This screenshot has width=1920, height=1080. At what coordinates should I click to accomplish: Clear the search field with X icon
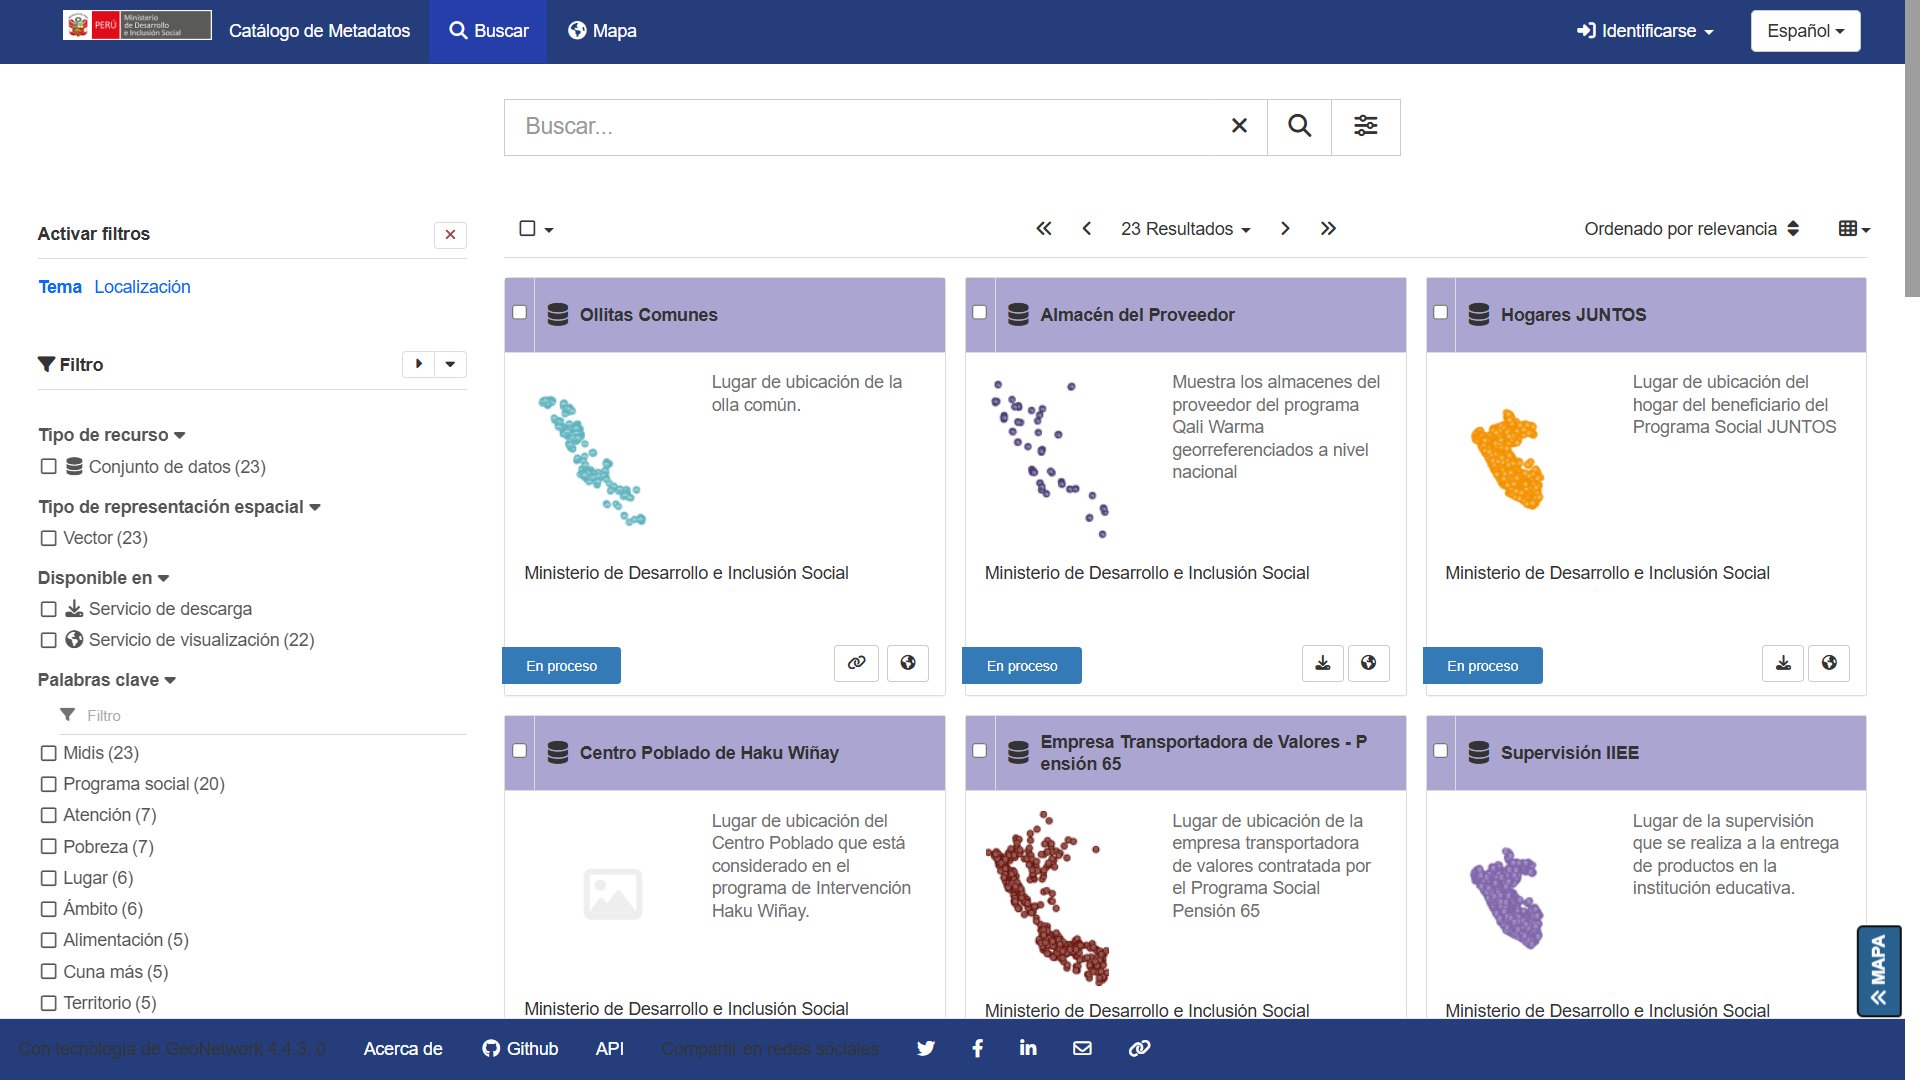1239,126
